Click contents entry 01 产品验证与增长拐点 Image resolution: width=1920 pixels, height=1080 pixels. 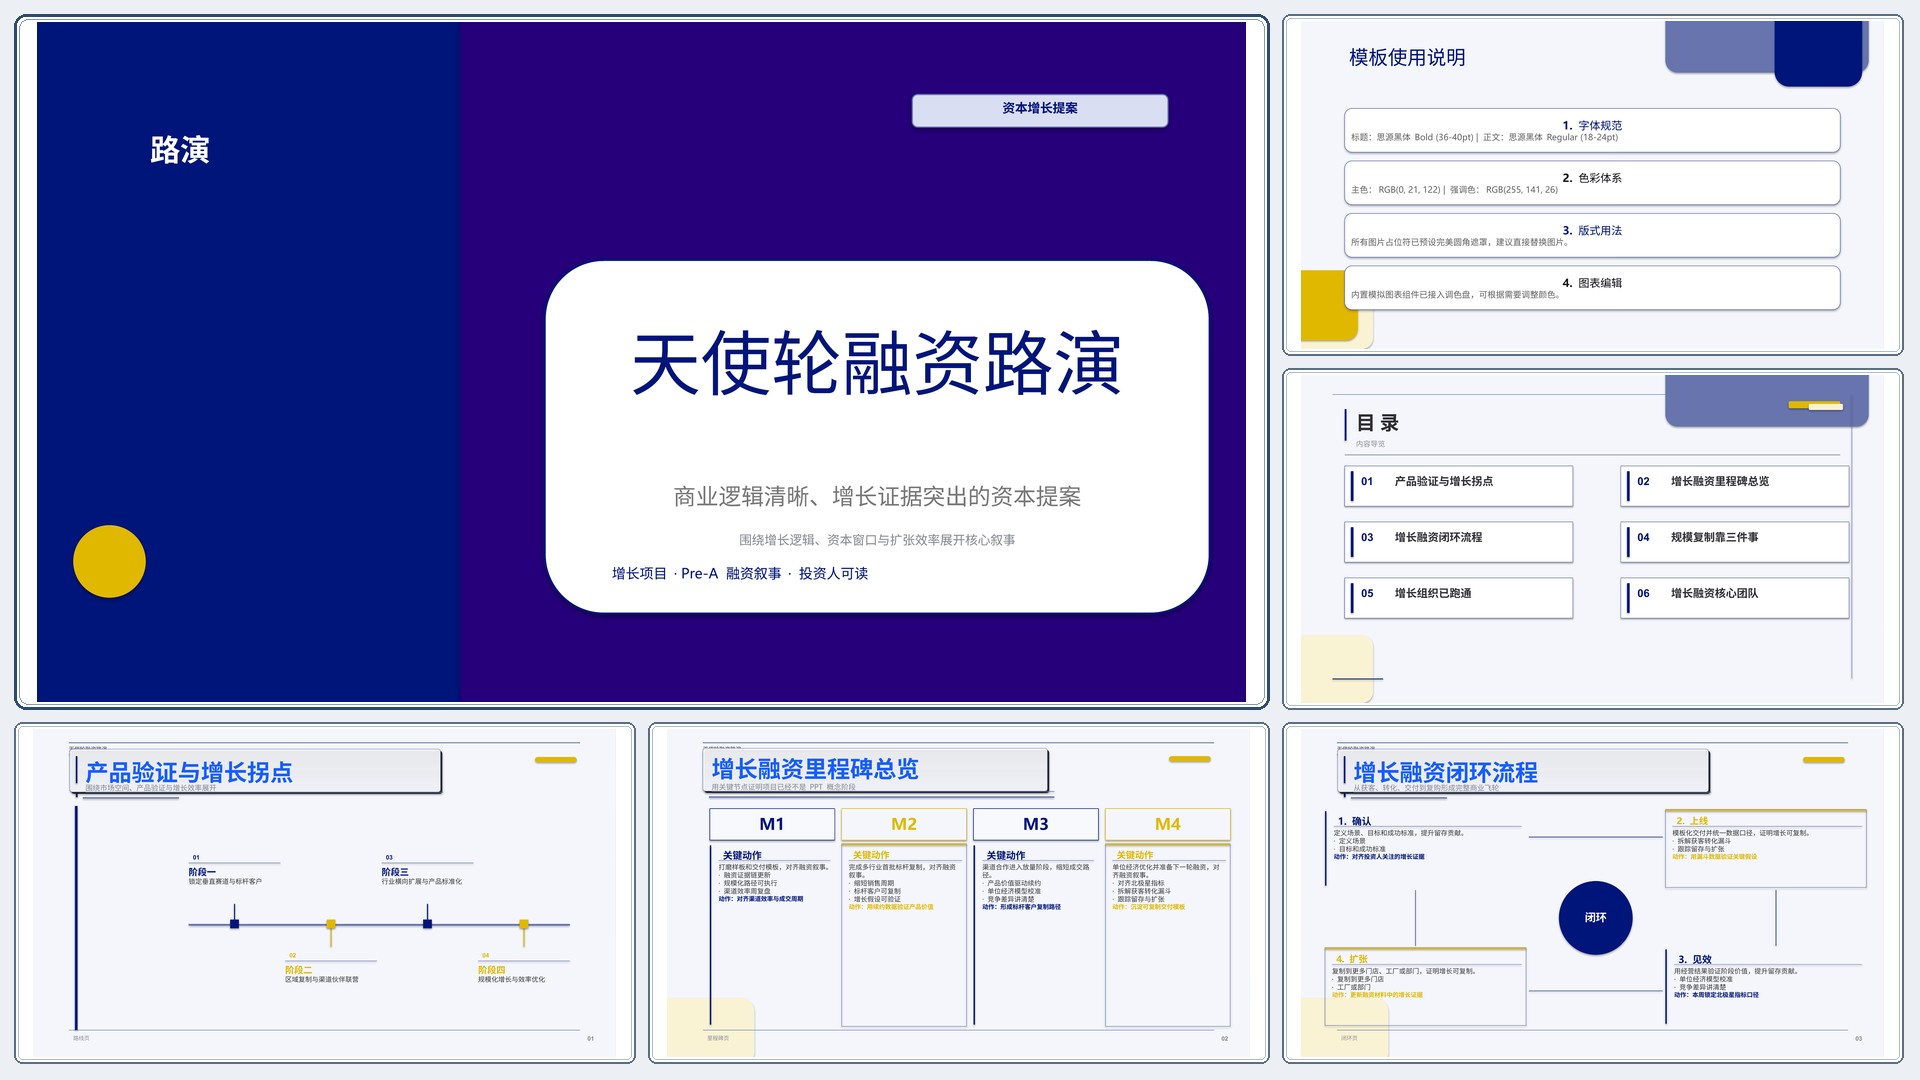pos(1459,486)
